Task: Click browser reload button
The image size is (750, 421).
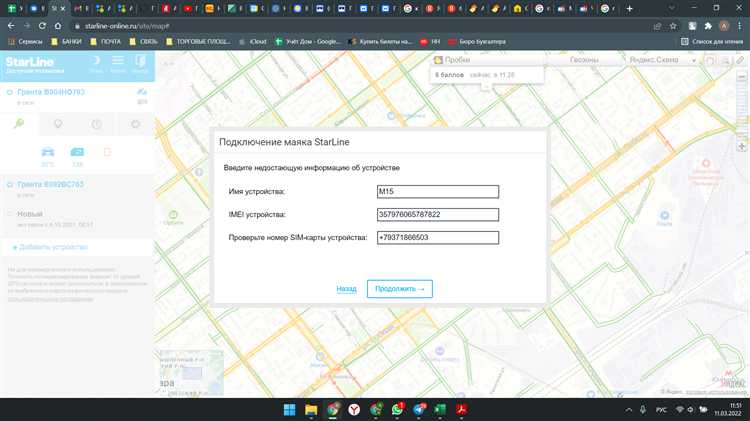Action: (42, 26)
